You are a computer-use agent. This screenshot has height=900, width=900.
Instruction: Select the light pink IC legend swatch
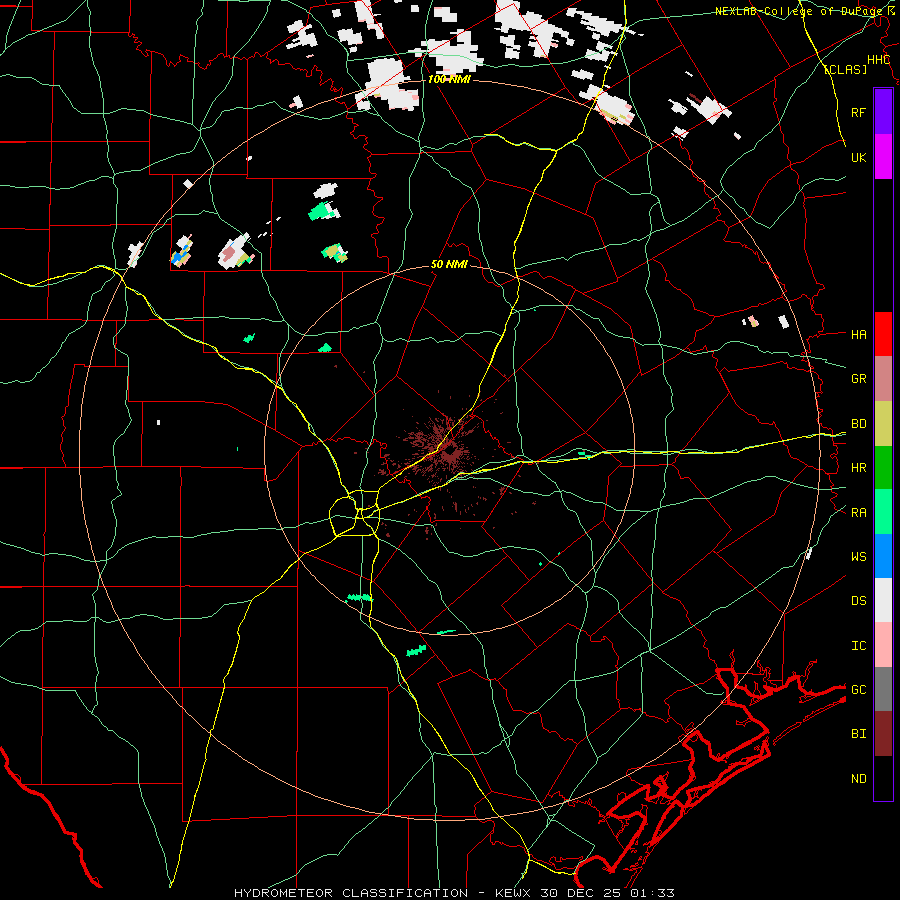coord(883,645)
